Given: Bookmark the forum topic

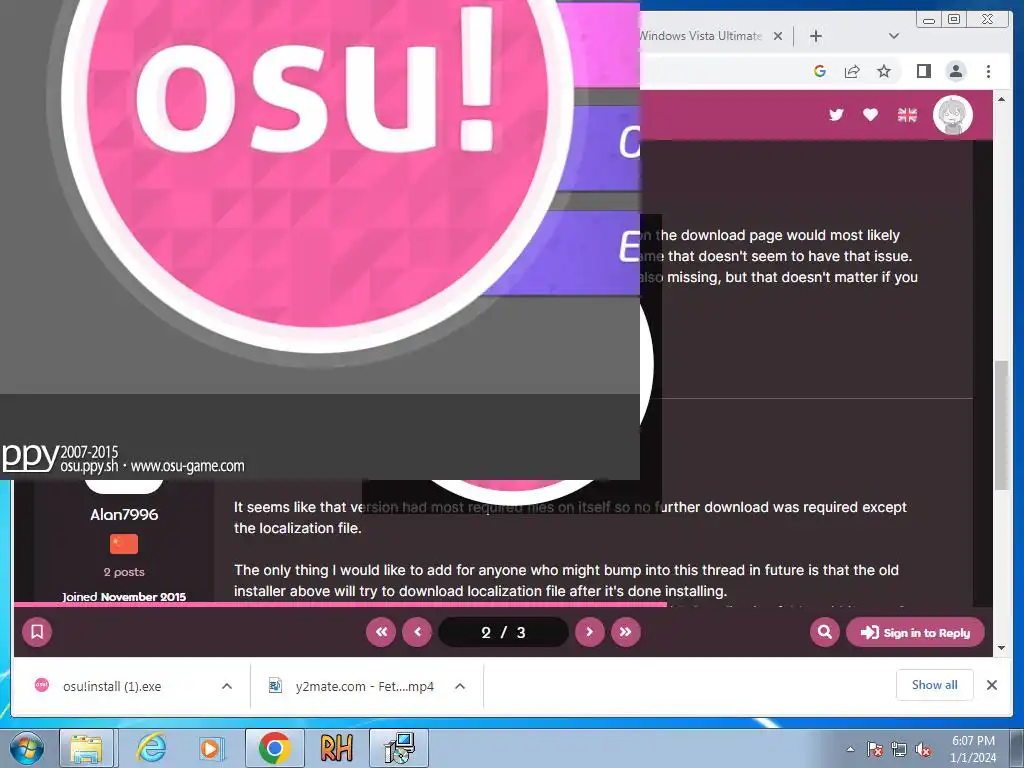Looking at the screenshot, I should pyautogui.click(x=37, y=632).
